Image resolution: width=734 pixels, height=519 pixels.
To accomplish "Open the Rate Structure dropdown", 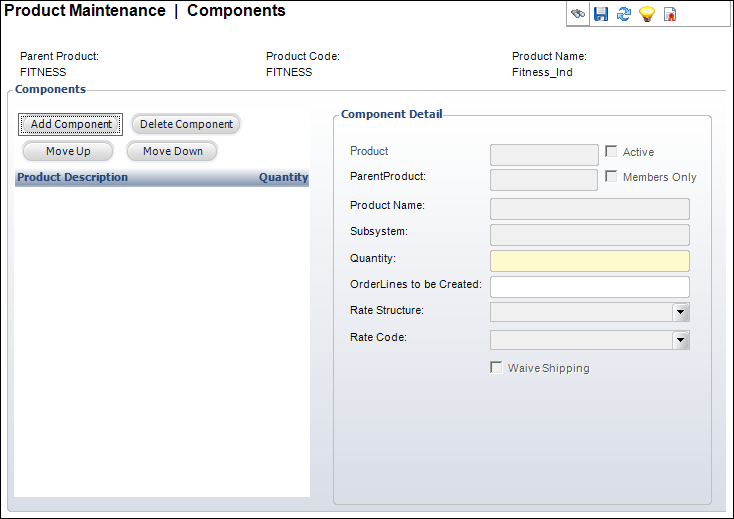I will (x=680, y=312).
